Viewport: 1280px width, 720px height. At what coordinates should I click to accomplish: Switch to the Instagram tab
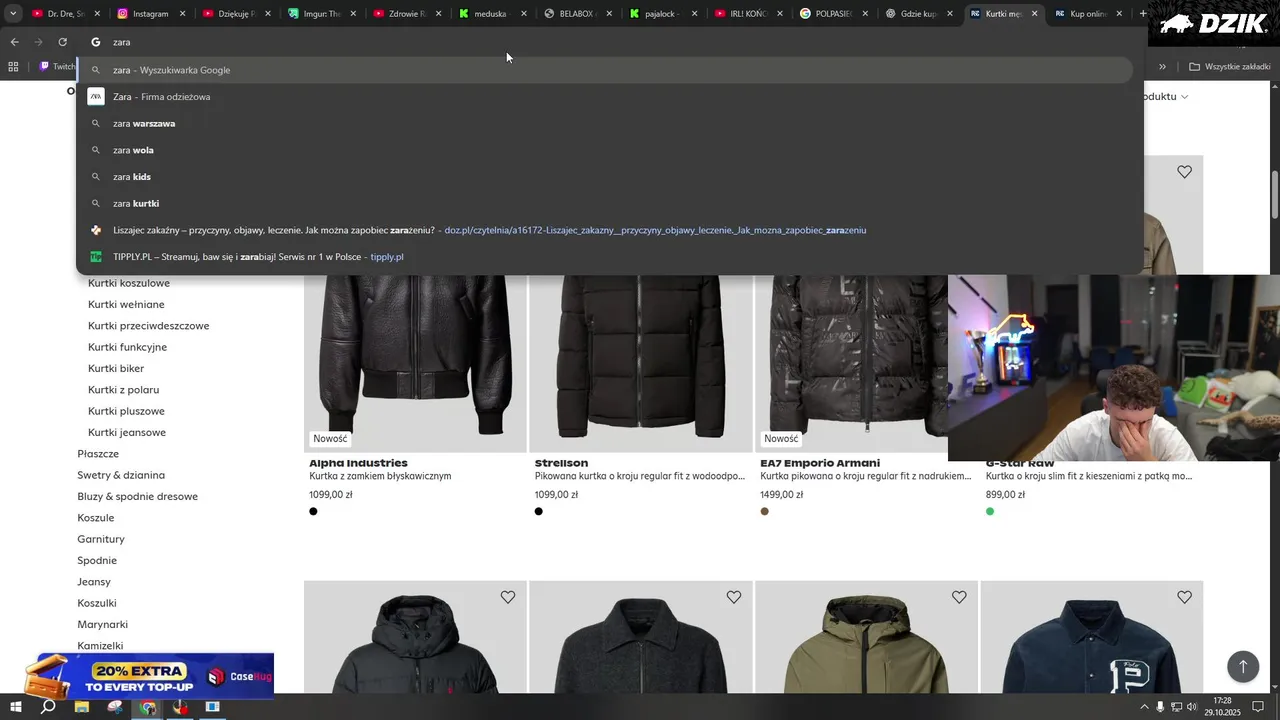[x=152, y=14]
